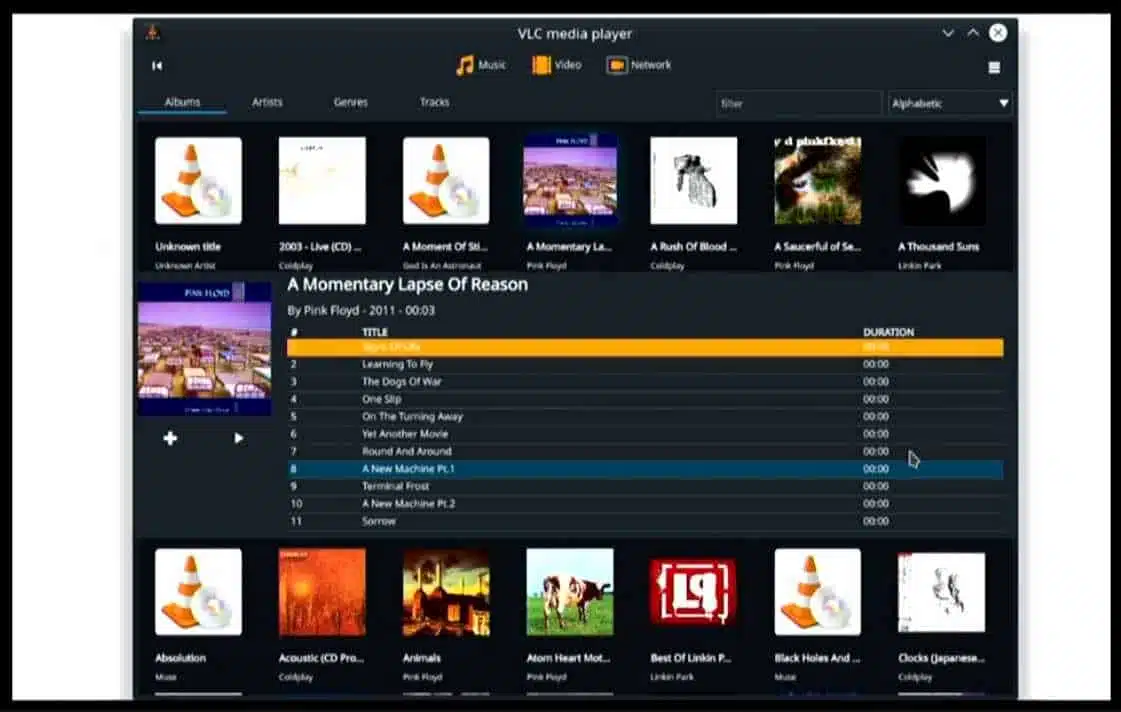
Task: Select track "A New Machine Pt.1"
Action: pyautogui.click(x=645, y=469)
